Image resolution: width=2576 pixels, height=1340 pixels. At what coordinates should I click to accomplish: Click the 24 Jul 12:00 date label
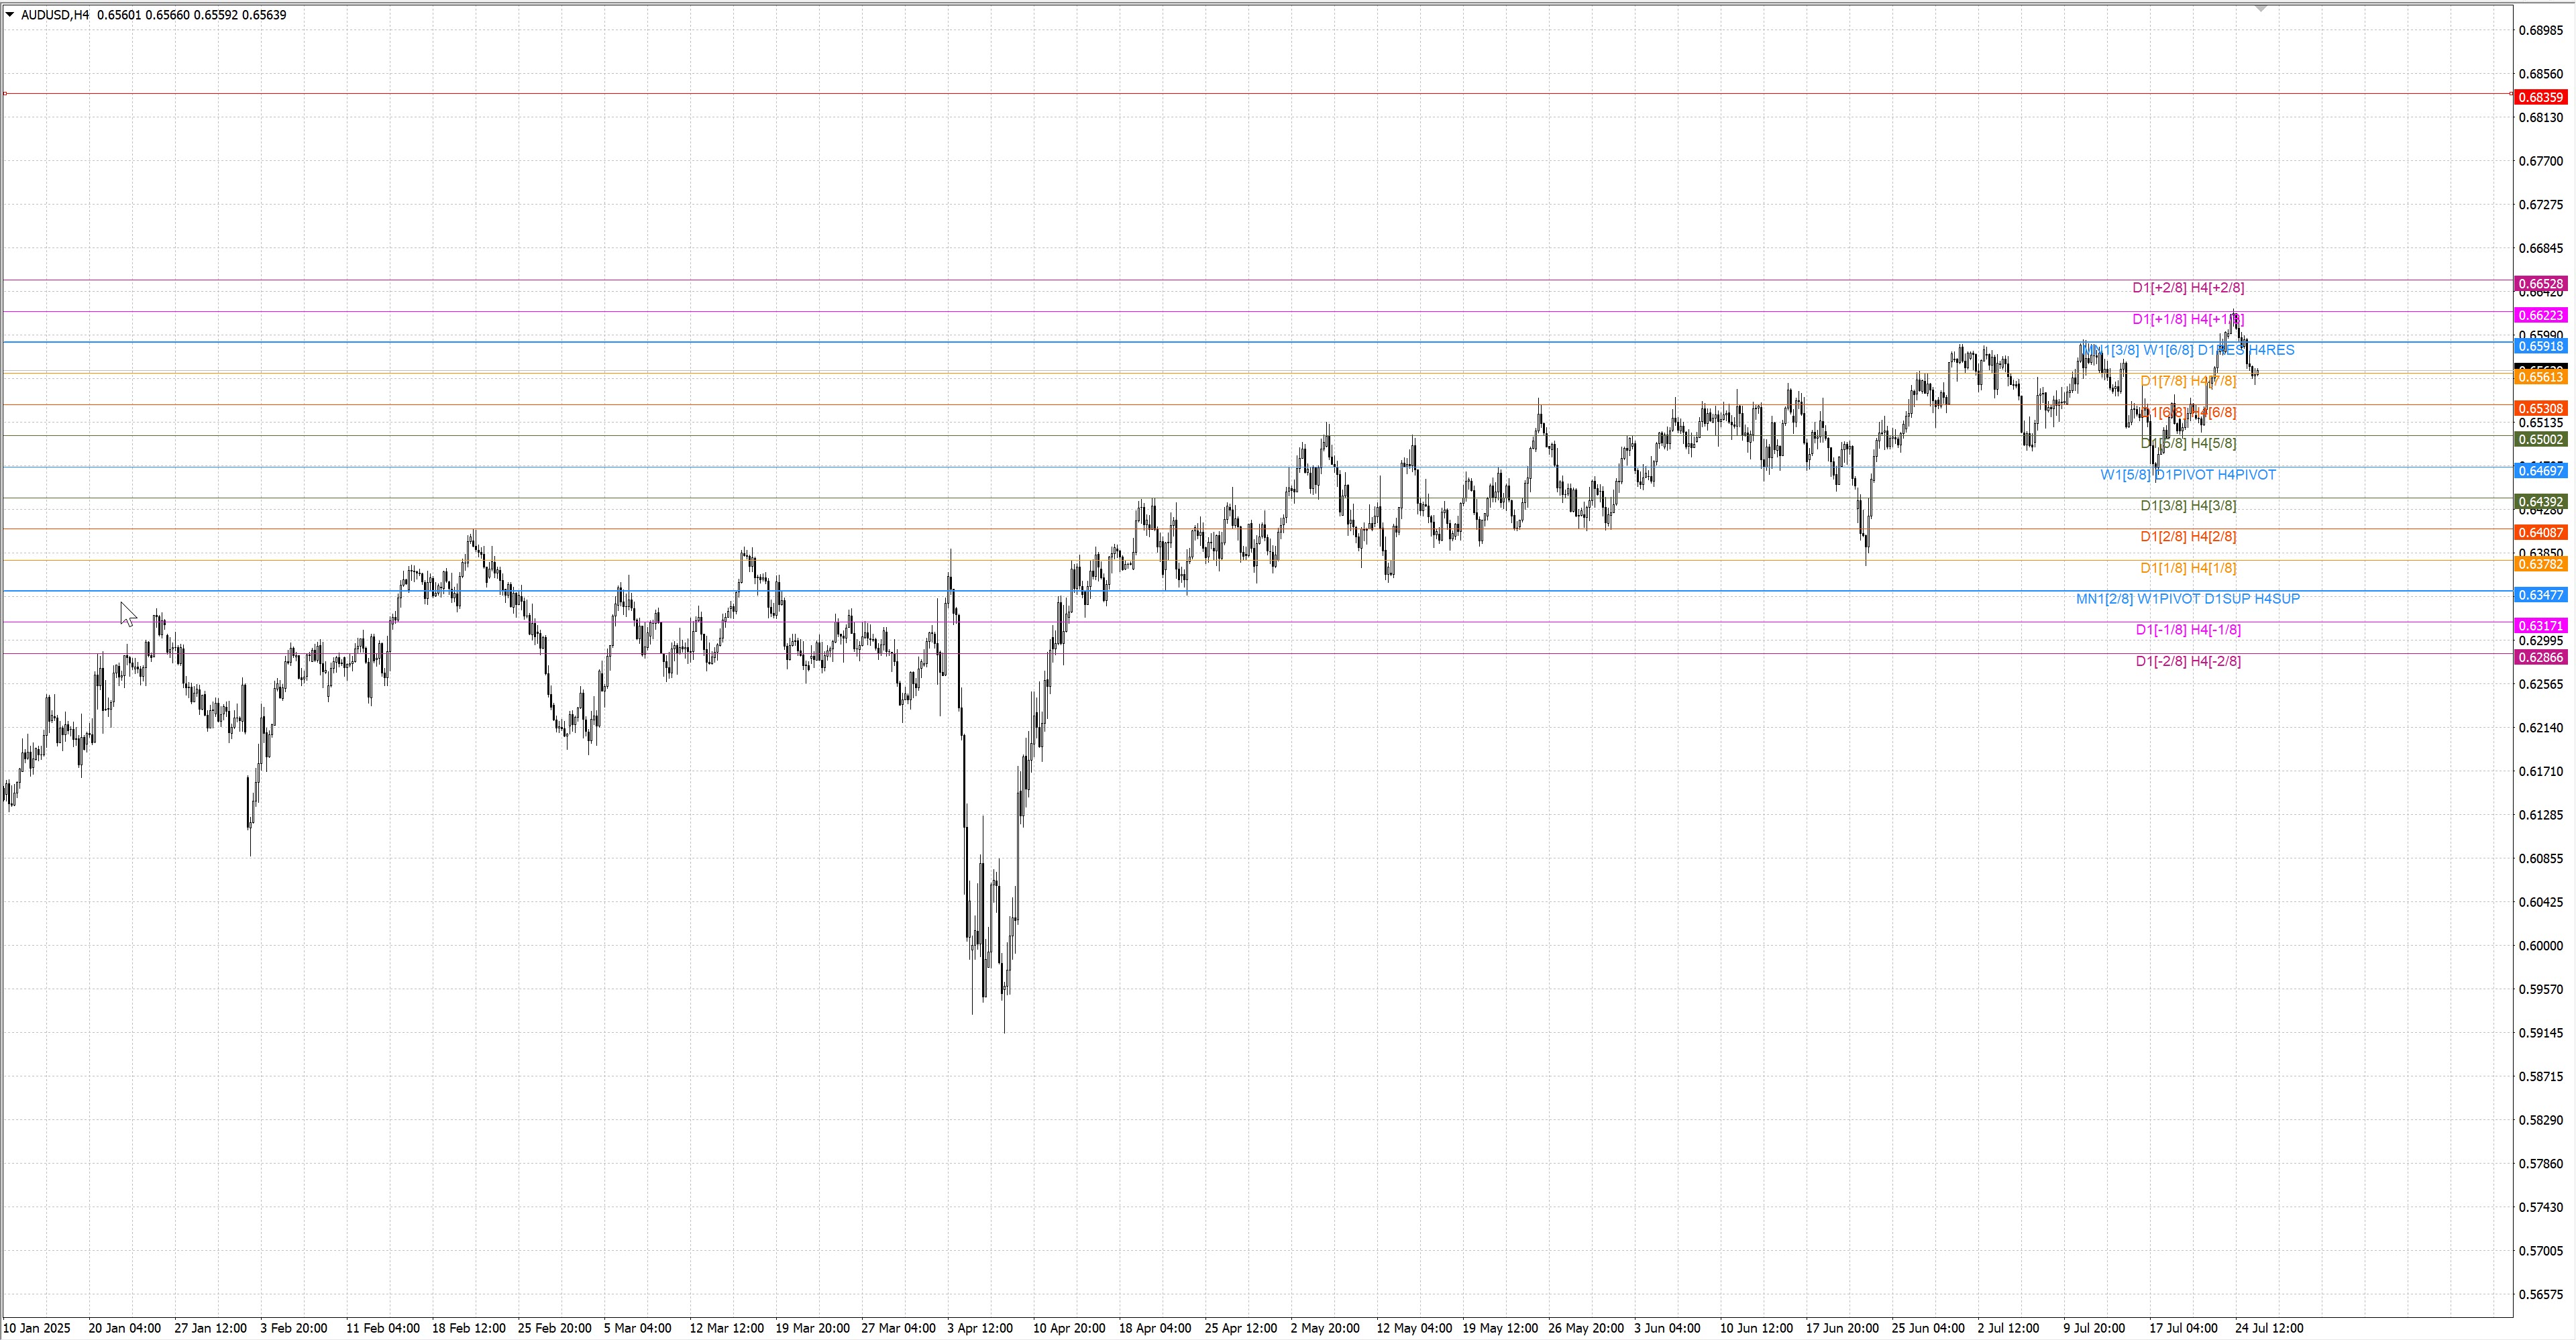(2269, 1328)
